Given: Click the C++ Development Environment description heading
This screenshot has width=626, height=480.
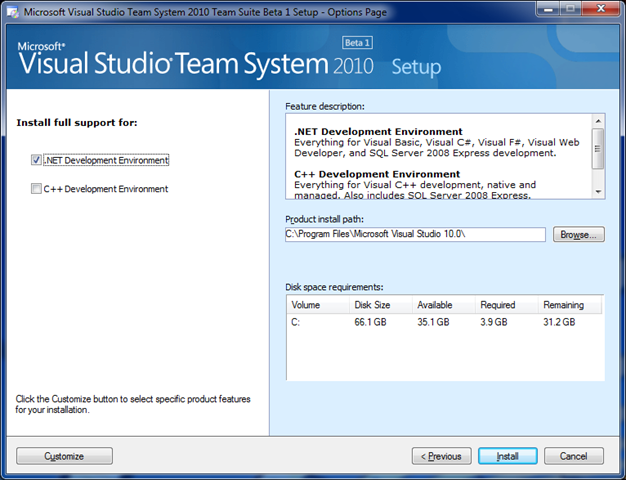Looking at the screenshot, I should pyautogui.click(x=377, y=174).
